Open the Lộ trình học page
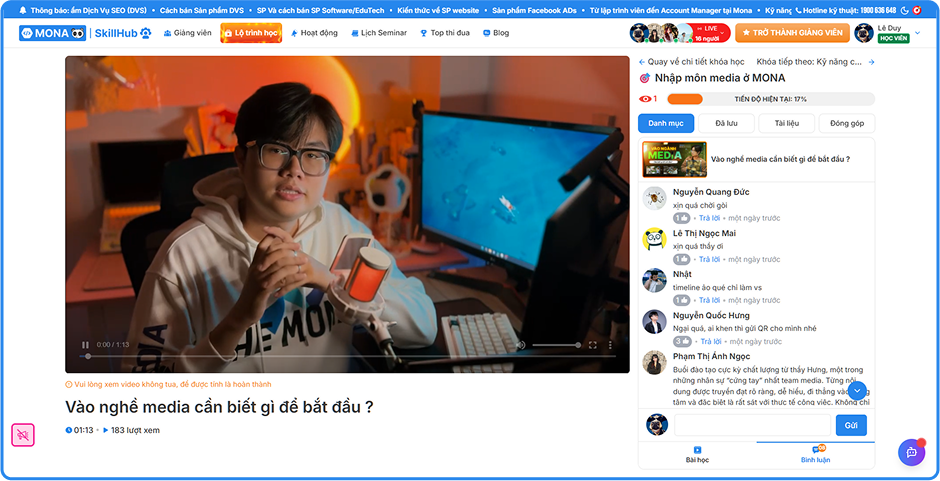This screenshot has height=481, width=940. point(251,33)
